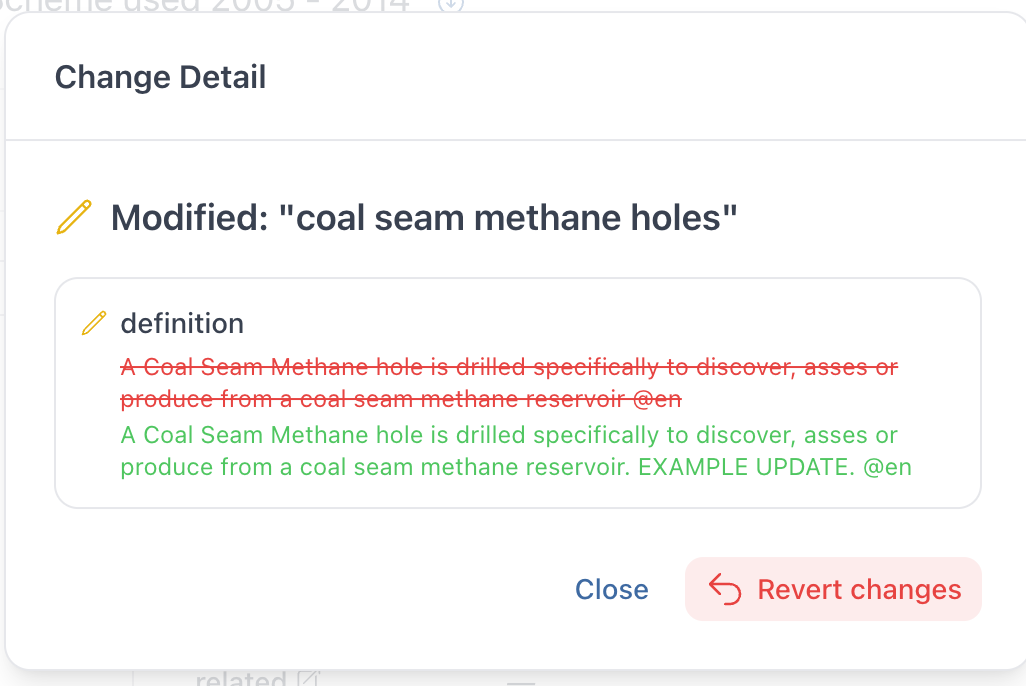1026x686 pixels.
Task: Click the related label behind the dialog
Action: coord(240,680)
